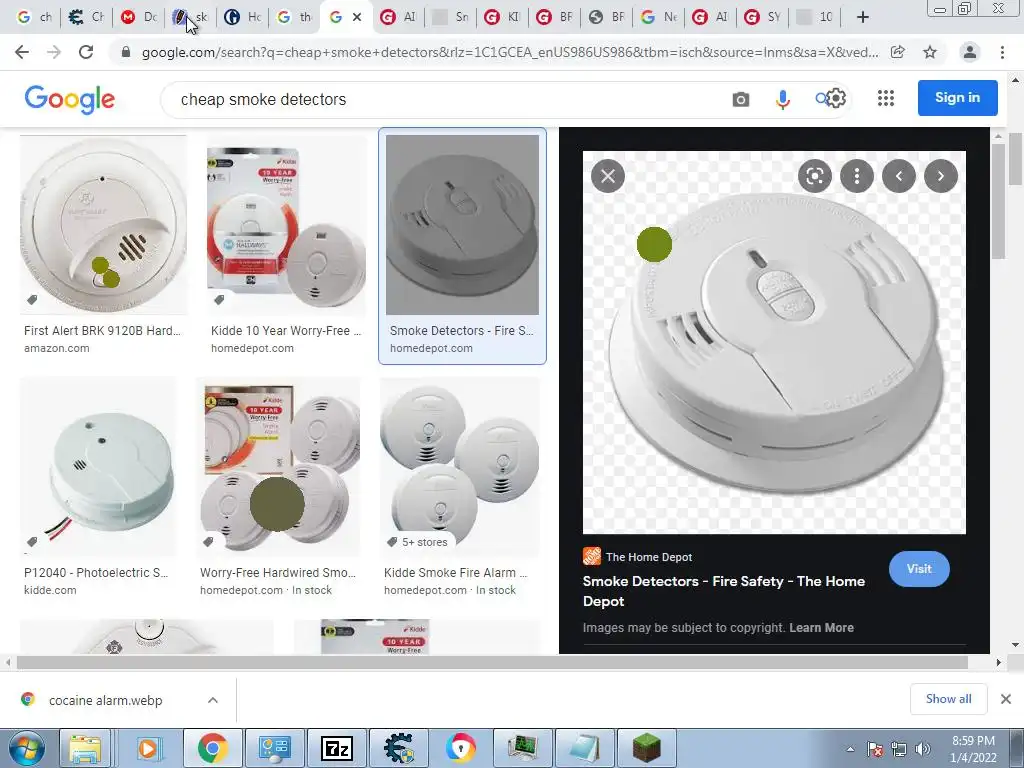Screen dimensions: 1024x768
Task: Click the kidde.com source text
Action: (x=50, y=590)
